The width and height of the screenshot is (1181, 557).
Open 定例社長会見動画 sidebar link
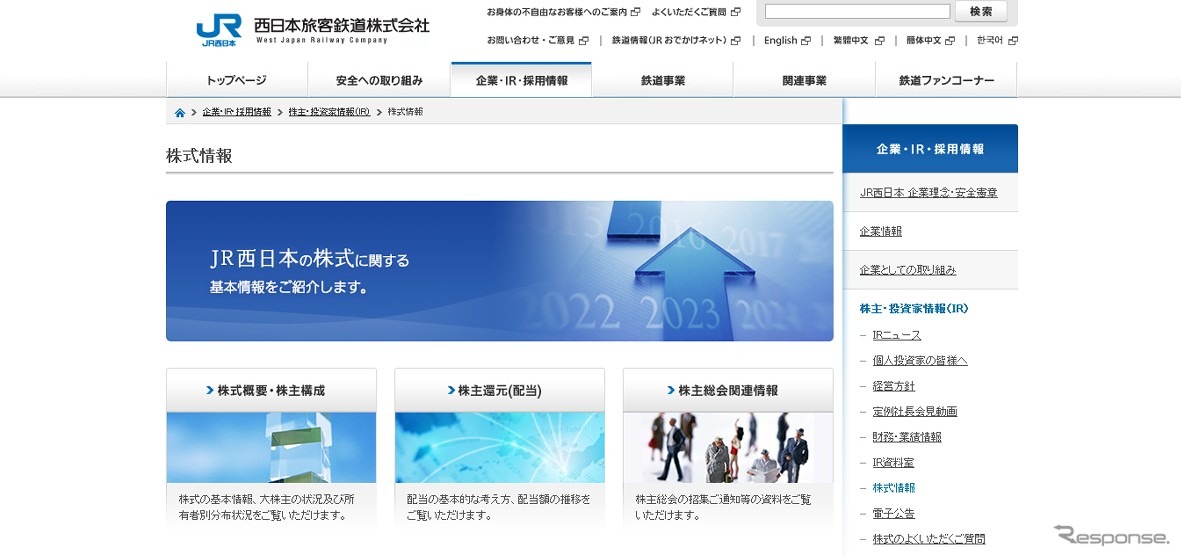[914, 412]
